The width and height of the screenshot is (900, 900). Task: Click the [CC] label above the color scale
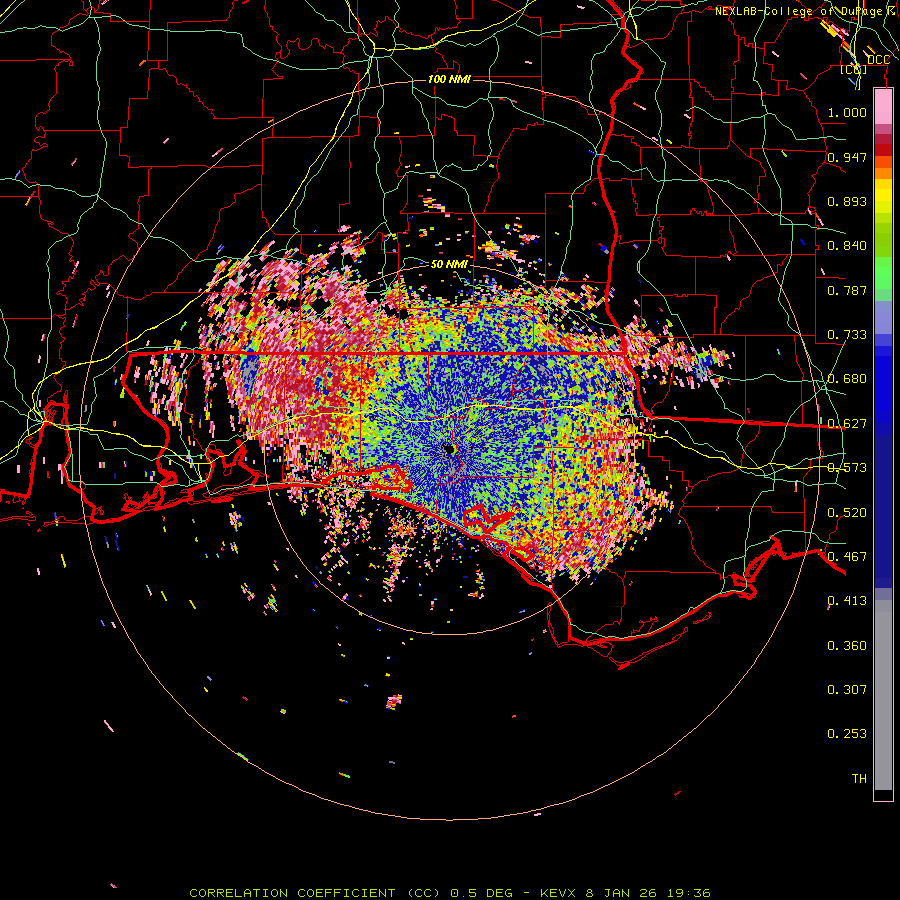click(x=854, y=69)
